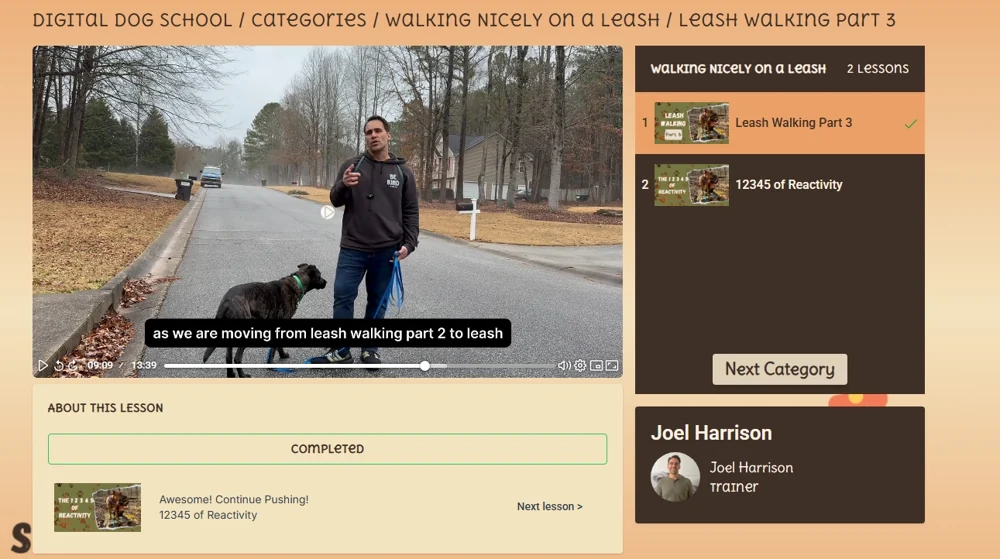Click the About This Lesson heading
The height and width of the screenshot is (559, 1000).
105,408
